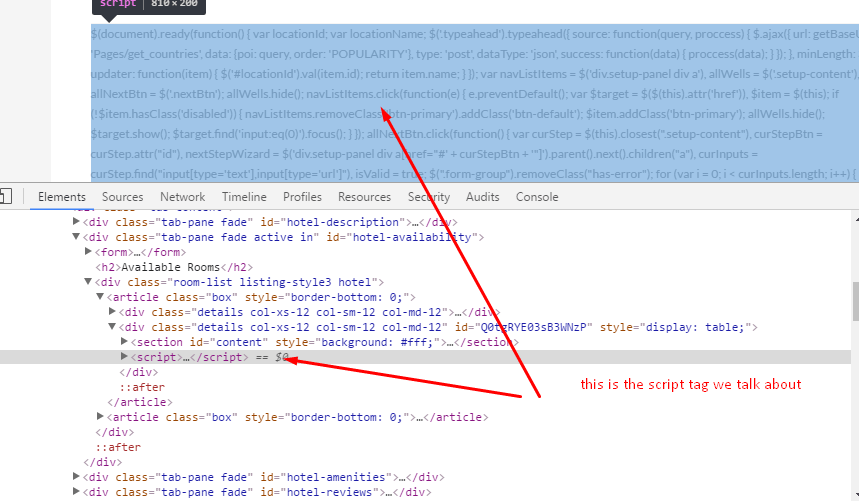Expand the form element node
The image size is (859, 501).
click(x=88, y=251)
